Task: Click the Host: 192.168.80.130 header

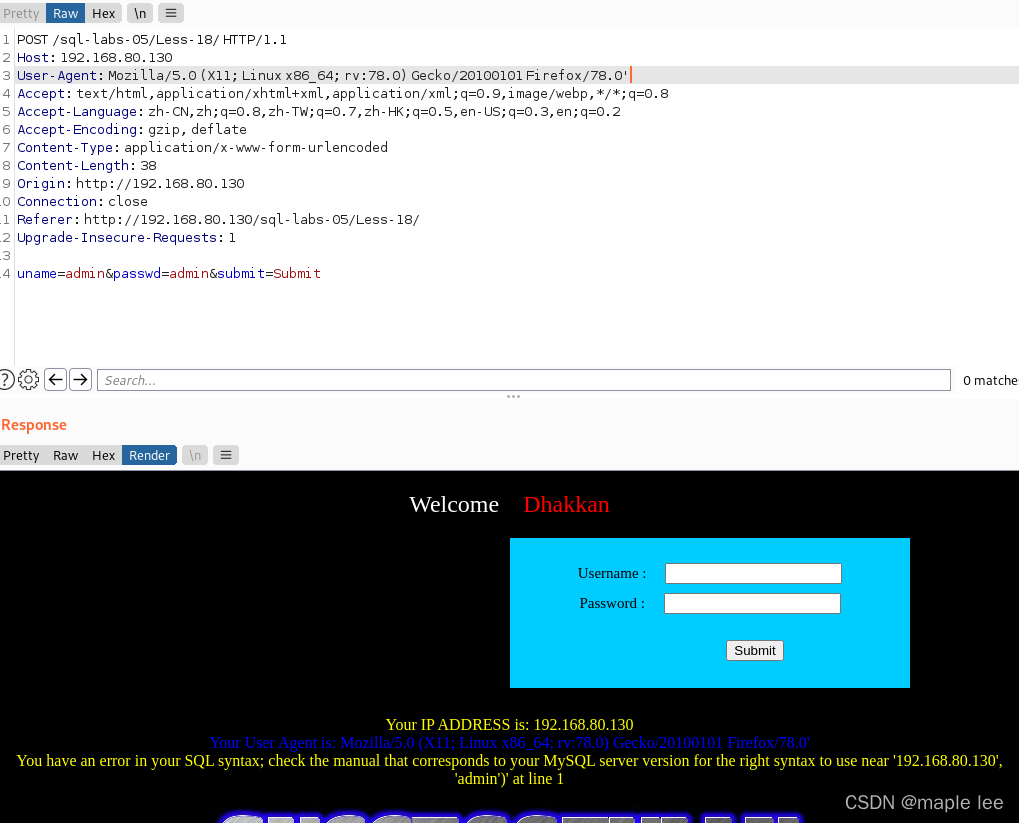Action: (95, 58)
